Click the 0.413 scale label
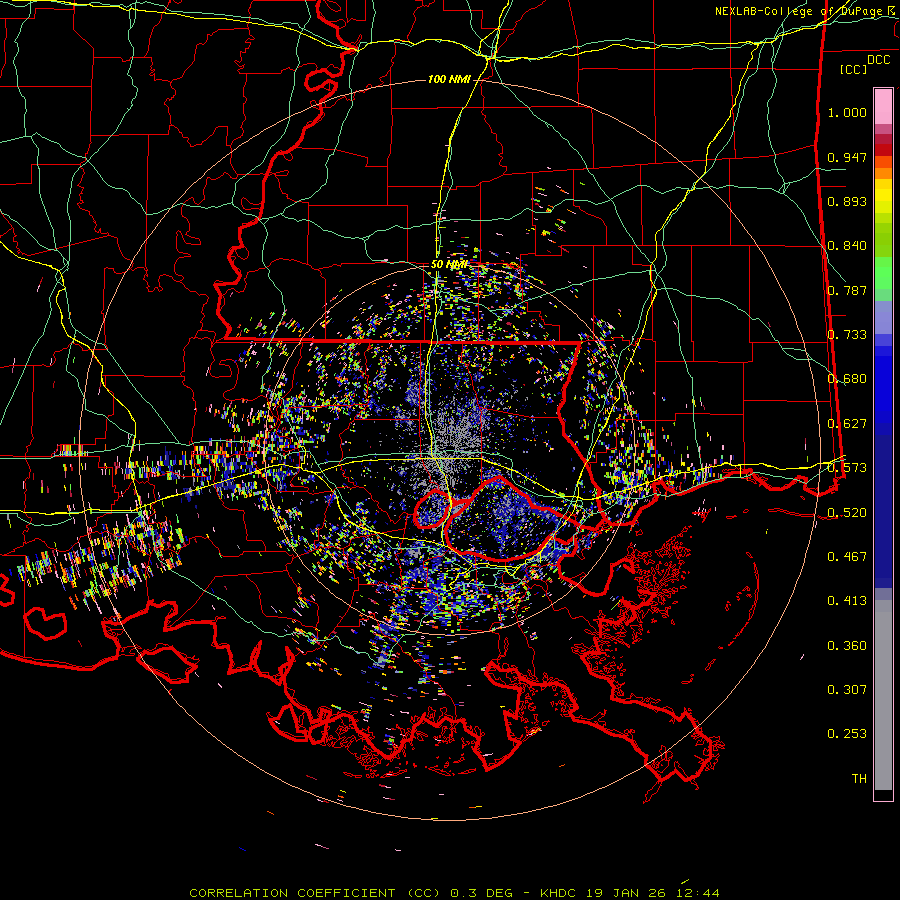 [847, 601]
